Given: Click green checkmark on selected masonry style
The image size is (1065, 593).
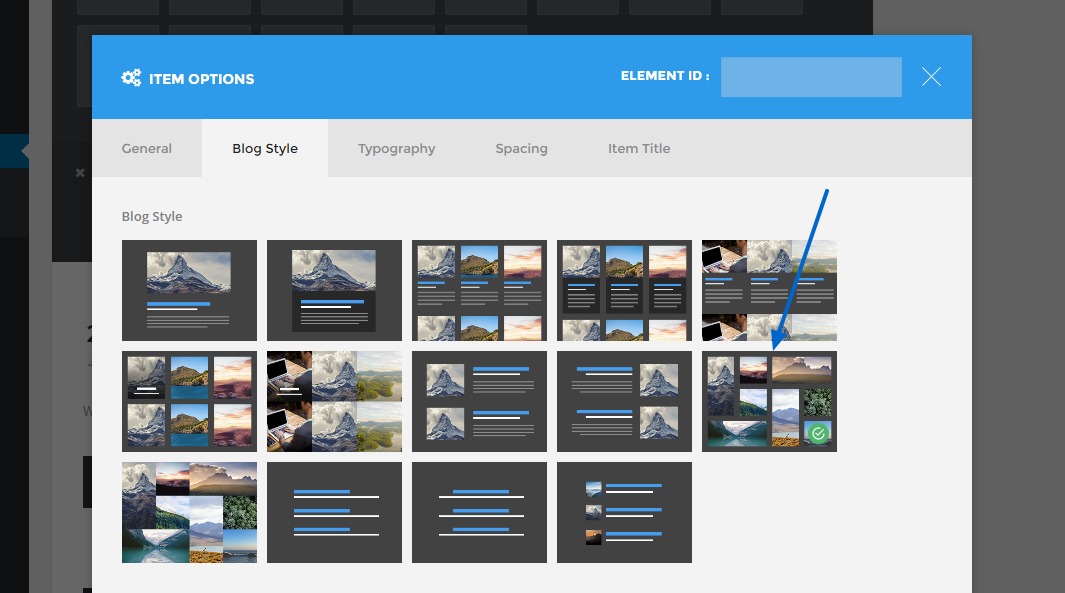Looking at the screenshot, I should tap(818, 434).
